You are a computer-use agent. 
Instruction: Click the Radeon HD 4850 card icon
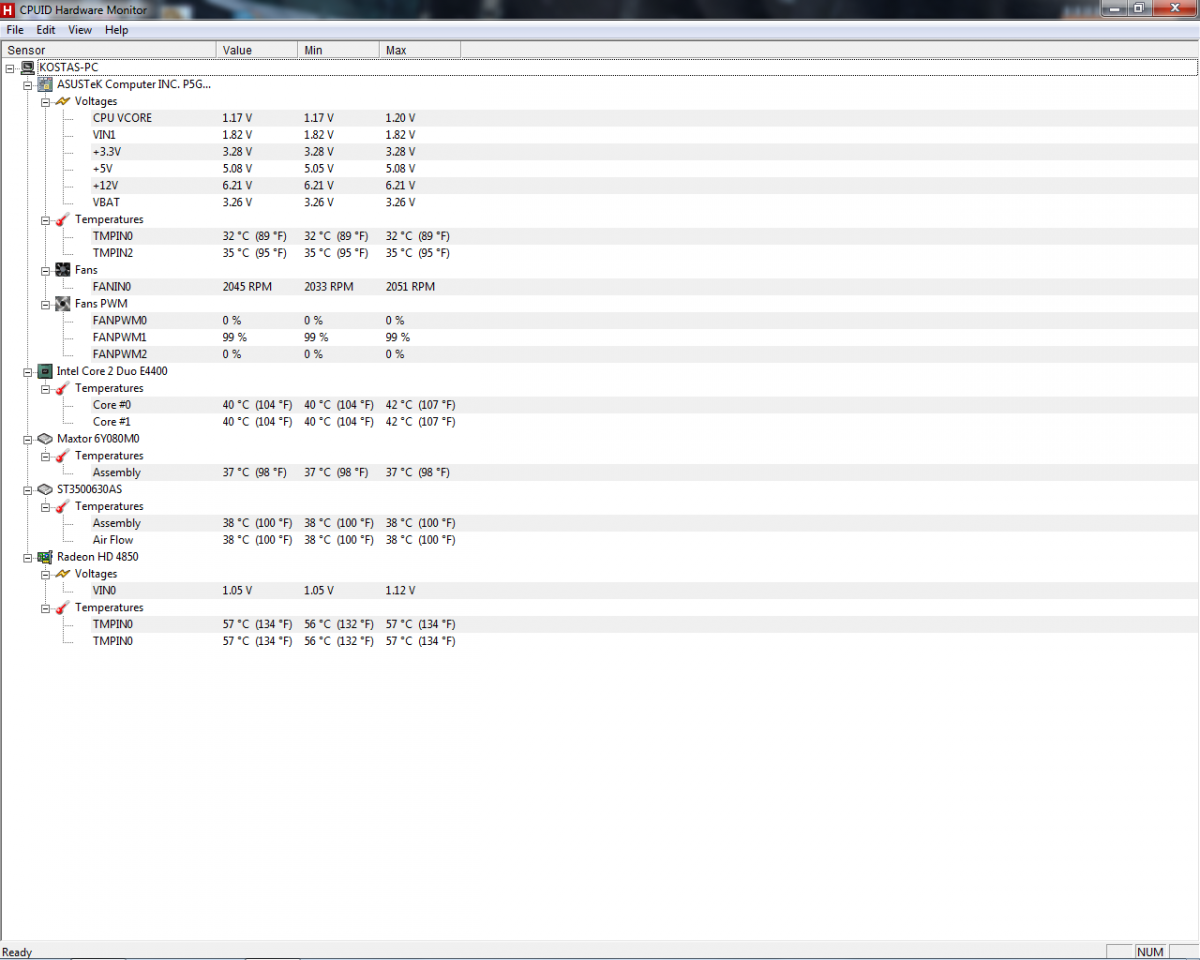tap(45, 557)
